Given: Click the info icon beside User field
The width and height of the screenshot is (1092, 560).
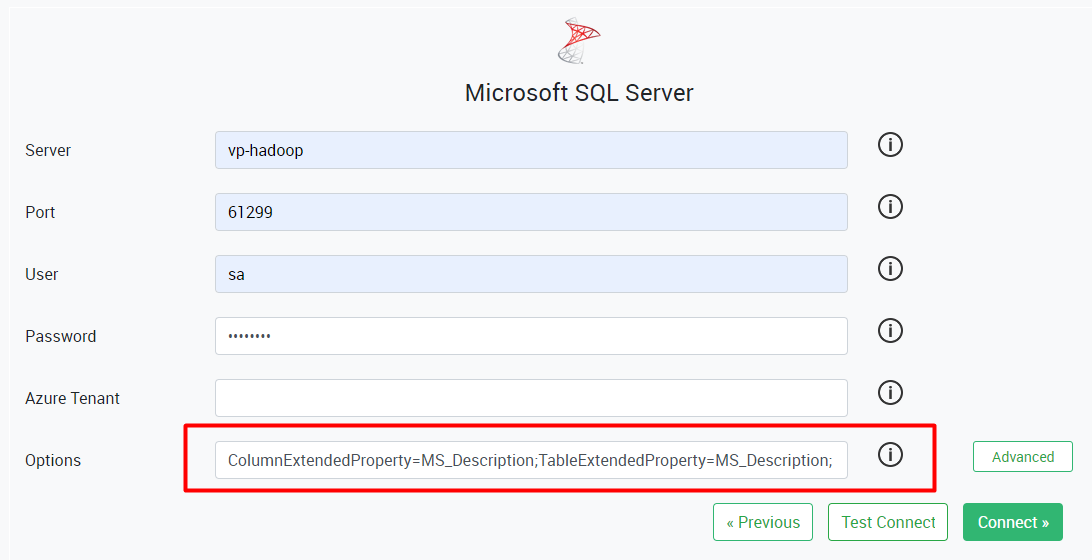Looking at the screenshot, I should pyautogui.click(x=890, y=269).
